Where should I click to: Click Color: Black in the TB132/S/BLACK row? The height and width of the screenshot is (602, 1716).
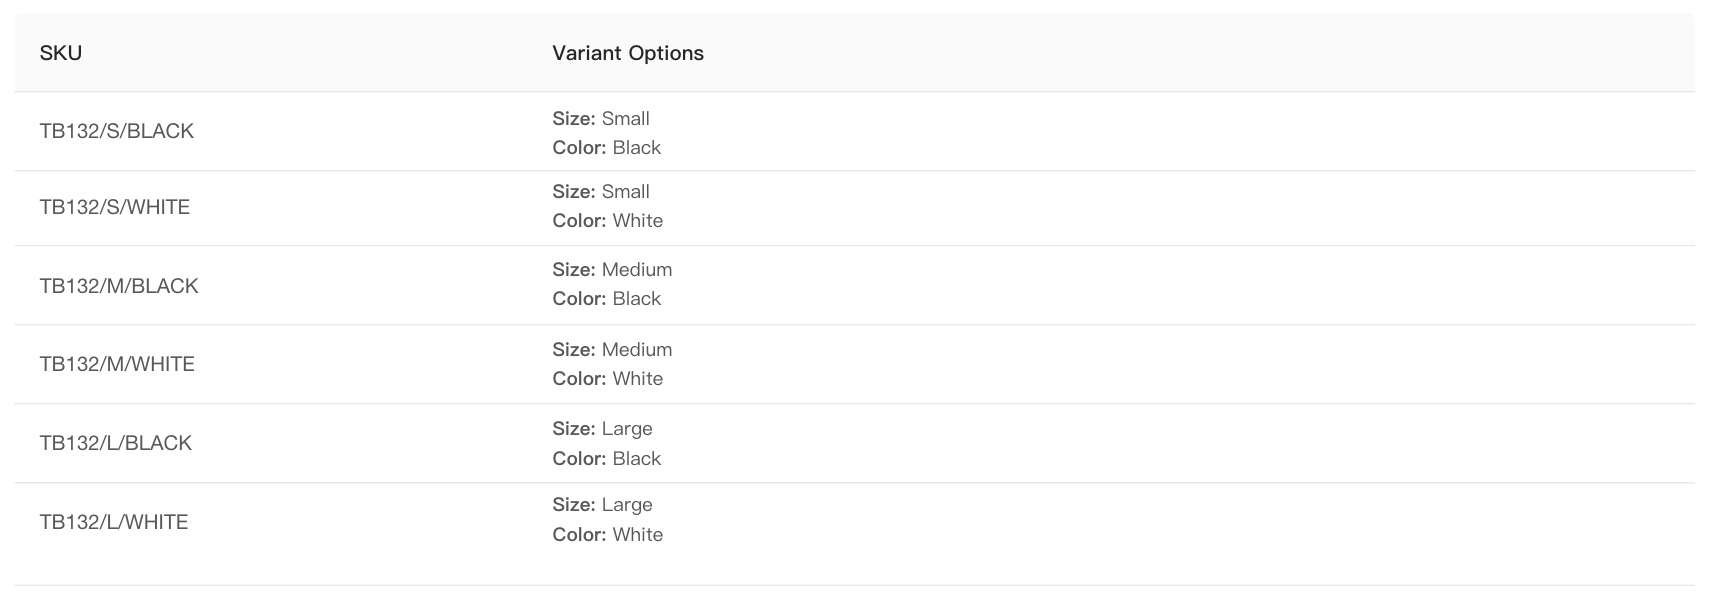pos(607,148)
